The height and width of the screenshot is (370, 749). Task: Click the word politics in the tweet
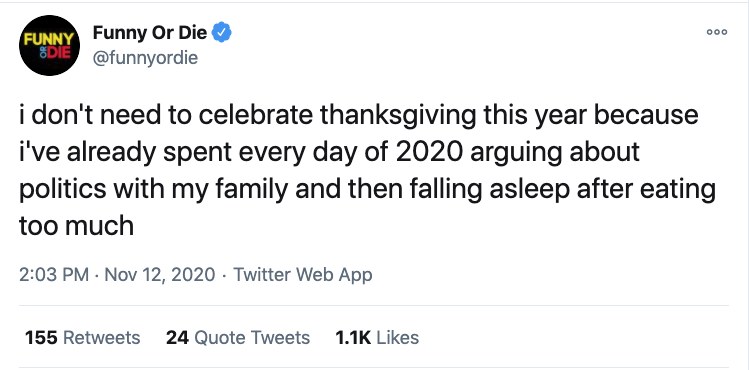(x=63, y=190)
